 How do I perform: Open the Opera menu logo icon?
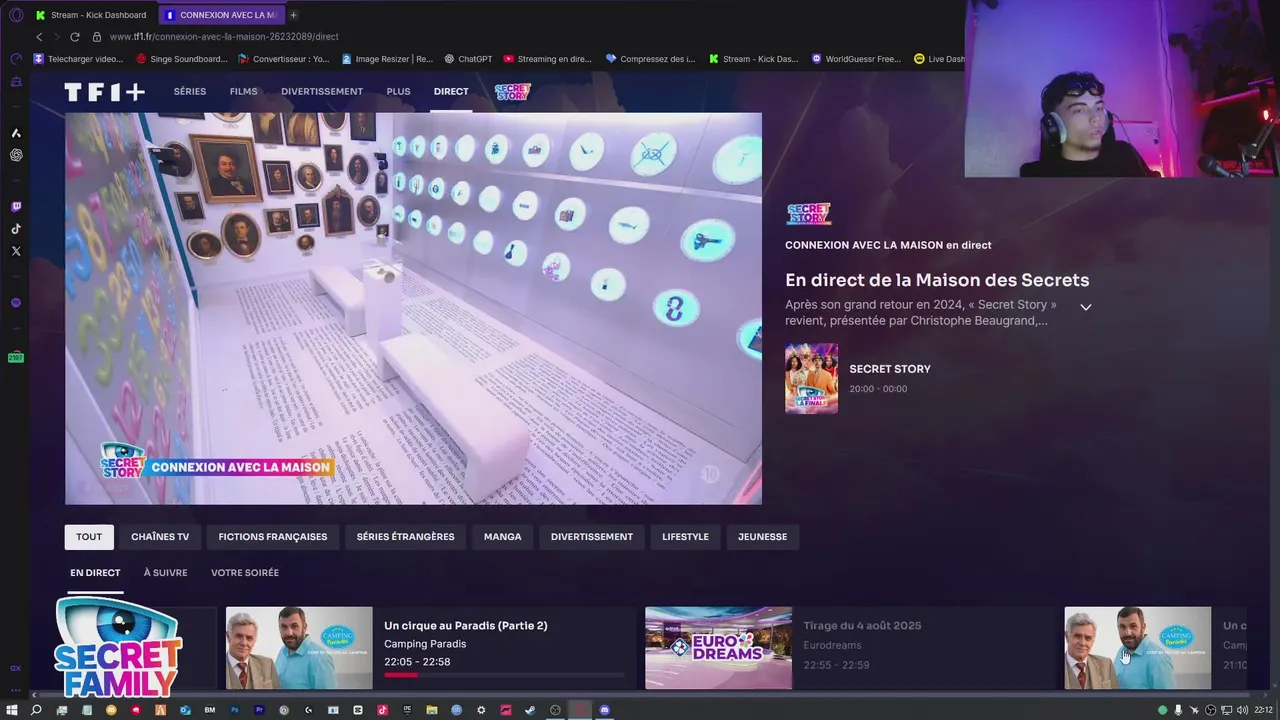click(16, 15)
